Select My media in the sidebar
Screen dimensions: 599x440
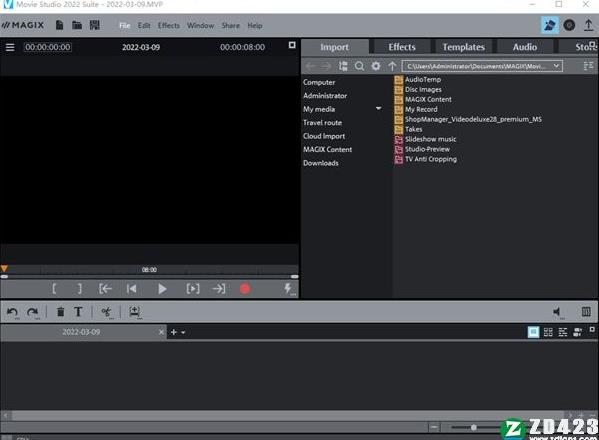[319, 109]
